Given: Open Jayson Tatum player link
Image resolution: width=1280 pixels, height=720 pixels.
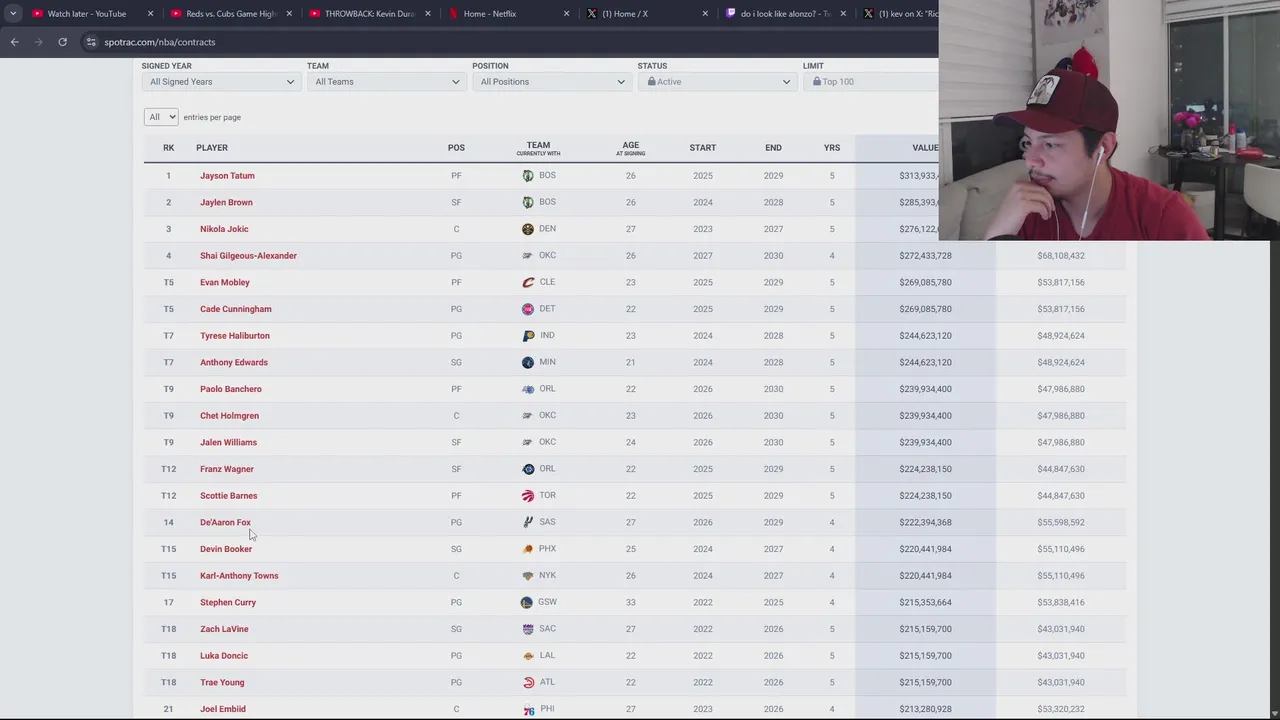Looking at the screenshot, I should pos(227,176).
